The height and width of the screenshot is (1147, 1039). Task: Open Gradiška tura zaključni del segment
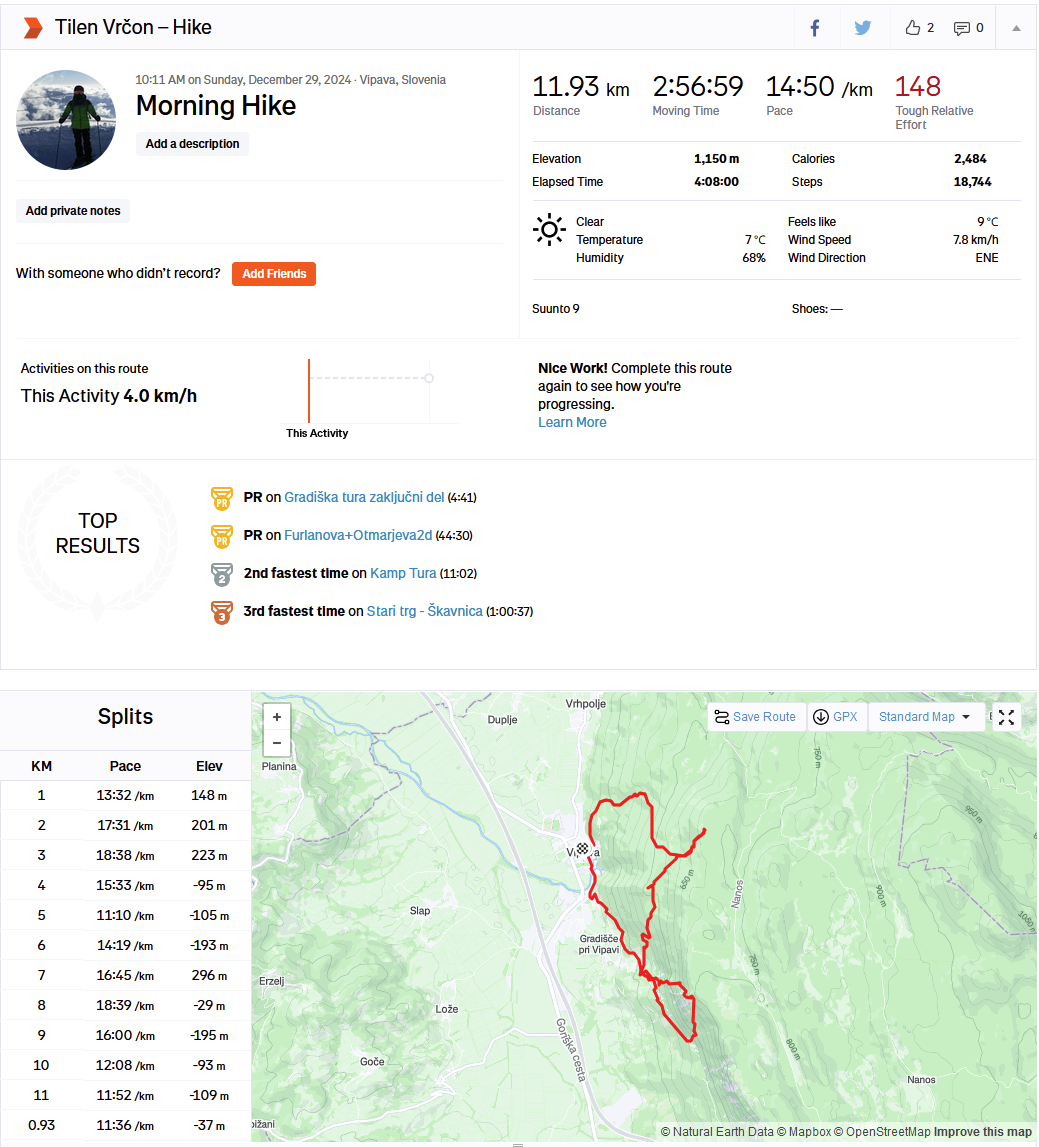click(364, 497)
